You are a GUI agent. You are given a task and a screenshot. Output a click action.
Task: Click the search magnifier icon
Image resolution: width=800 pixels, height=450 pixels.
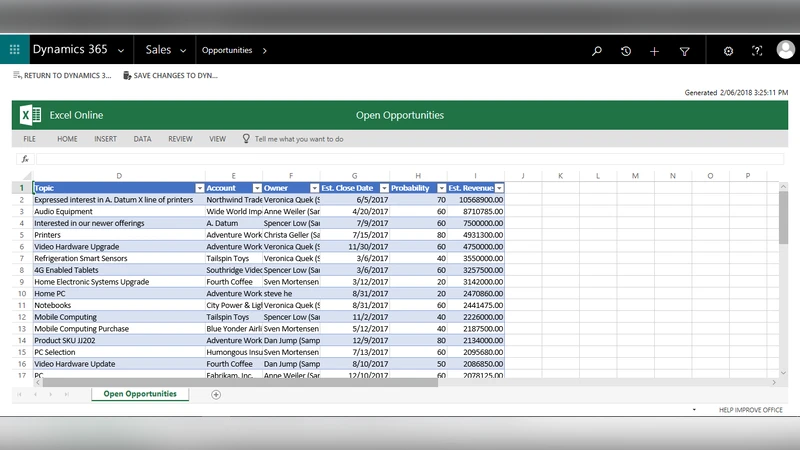(x=597, y=51)
